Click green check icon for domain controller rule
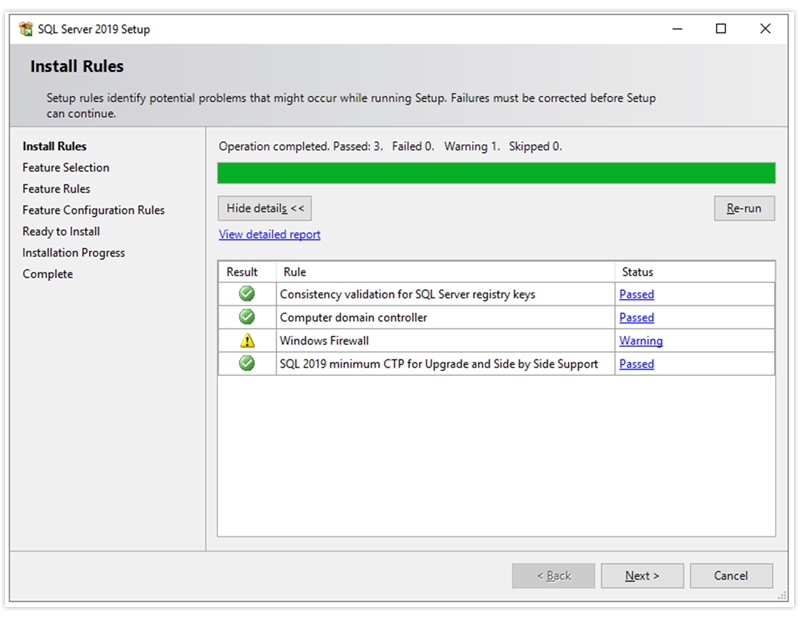800x619 pixels. pyautogui.click(x=247, y=317)
